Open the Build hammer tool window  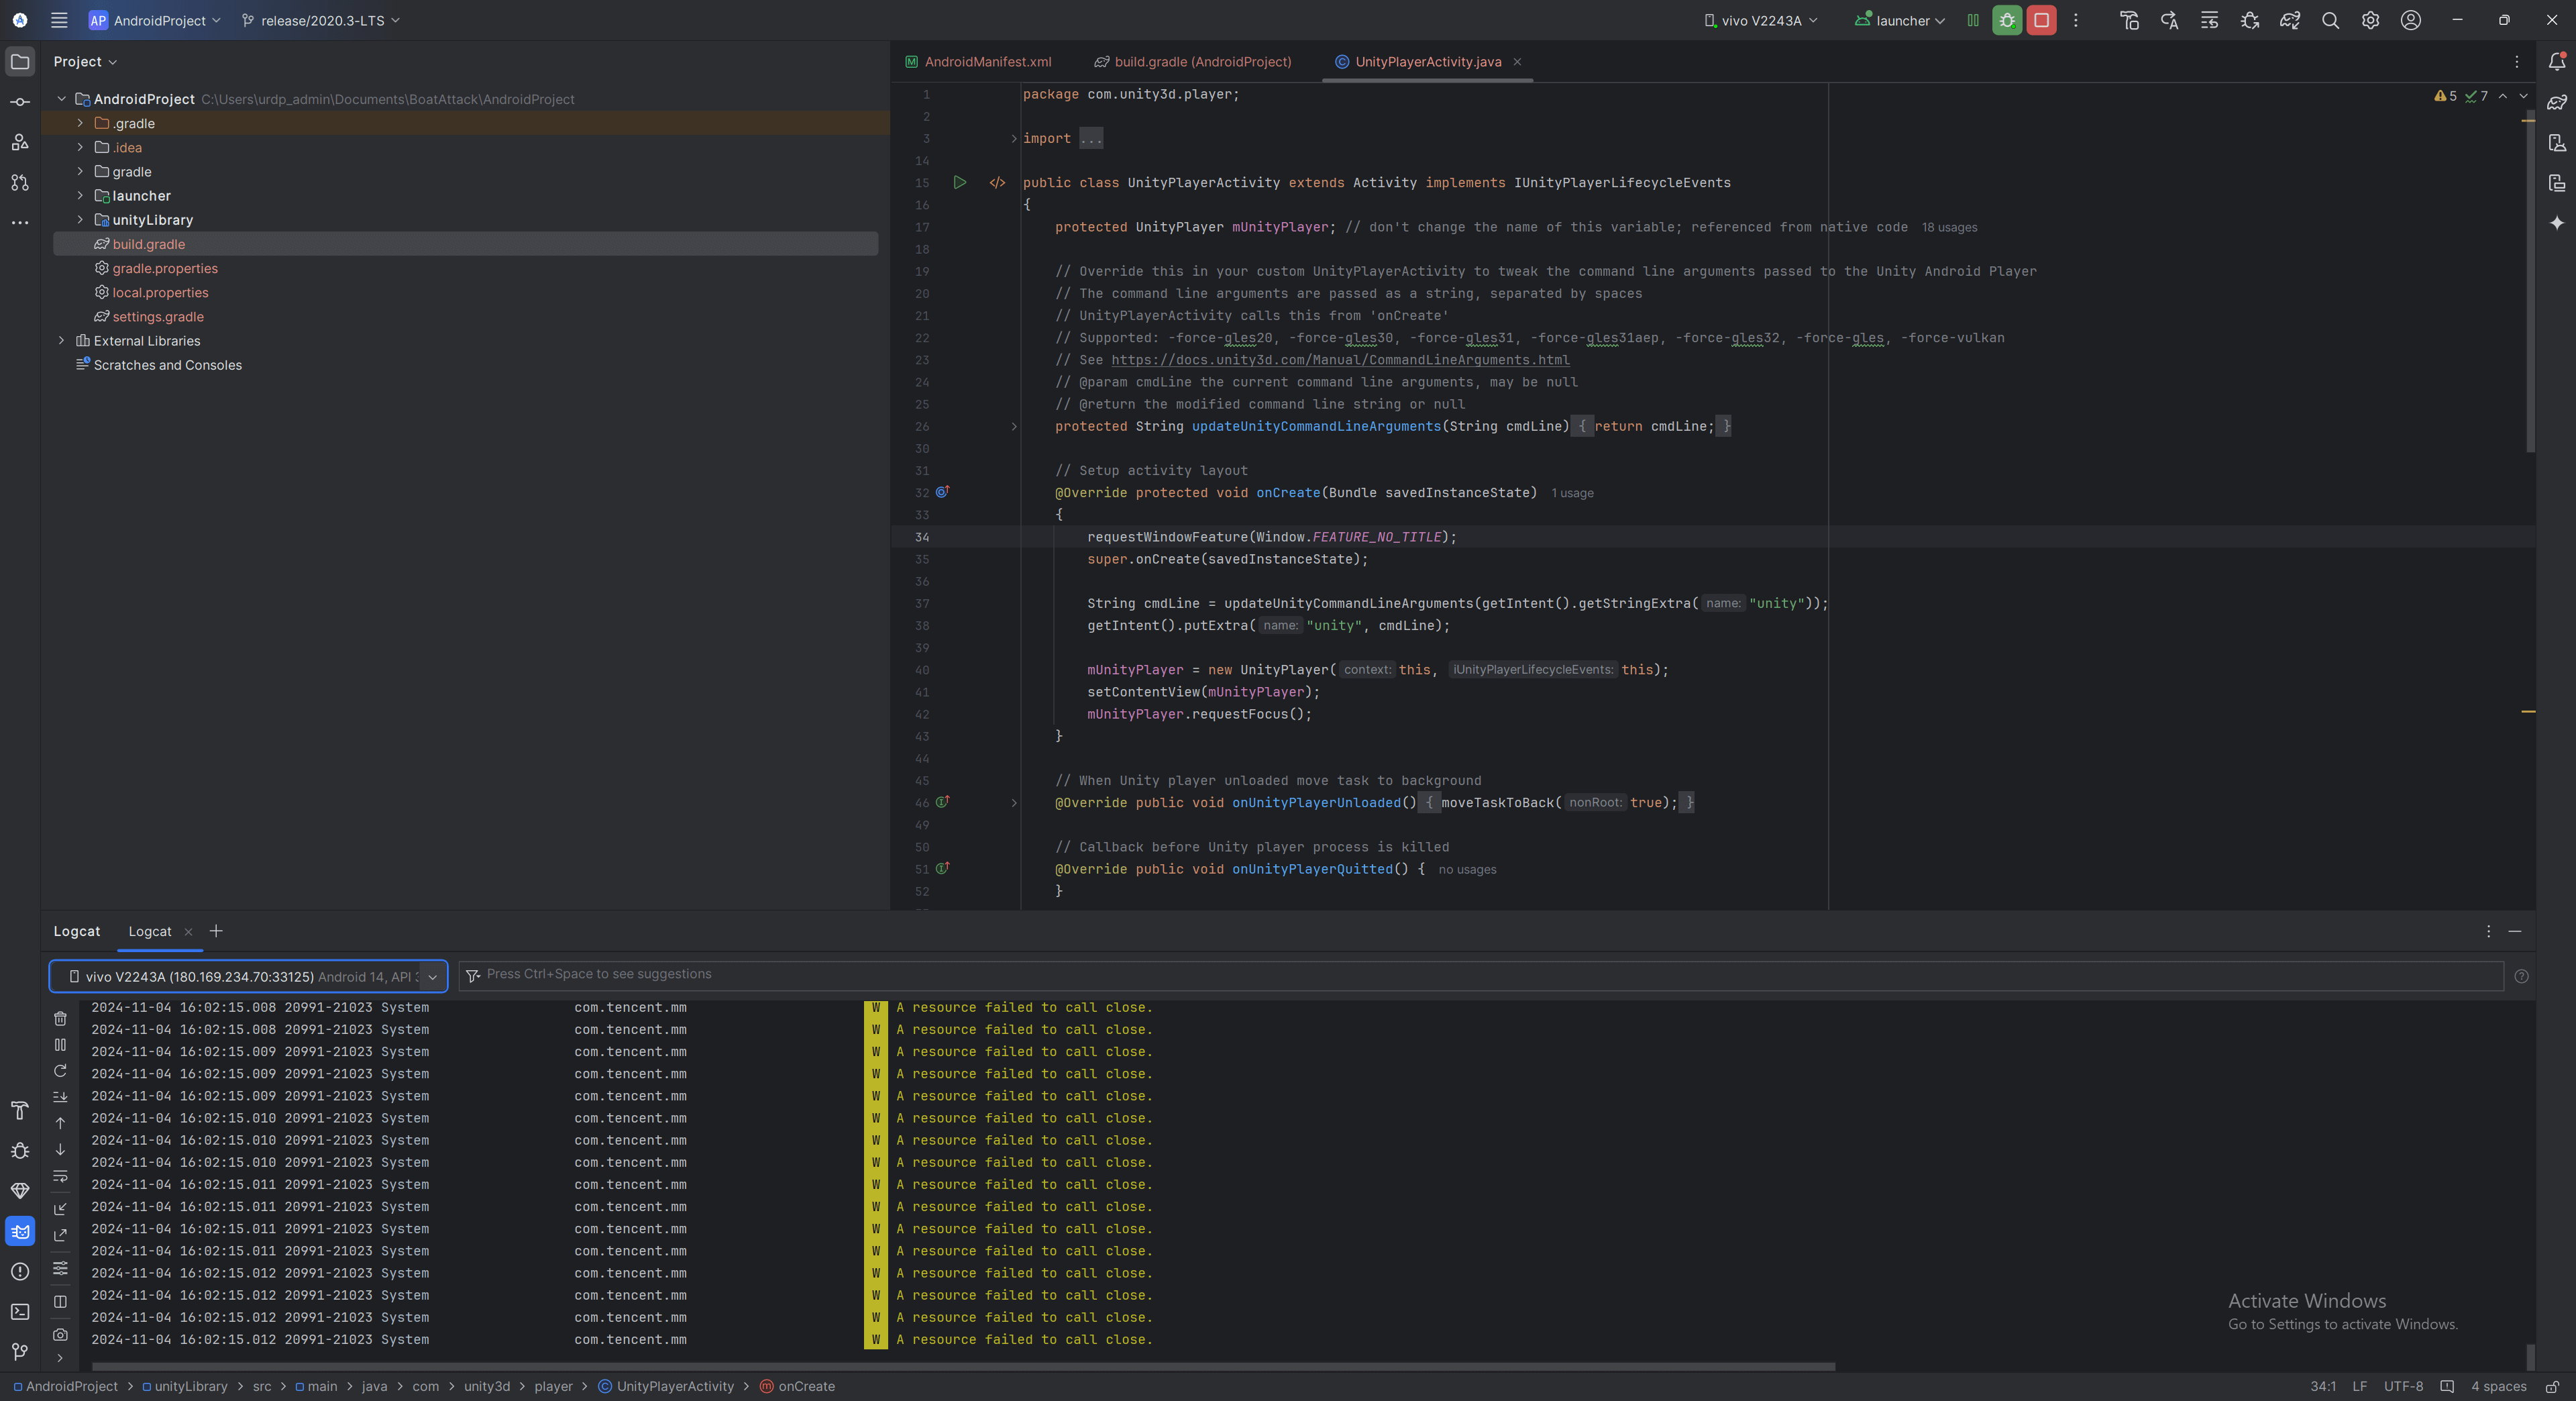[20, 1110]
